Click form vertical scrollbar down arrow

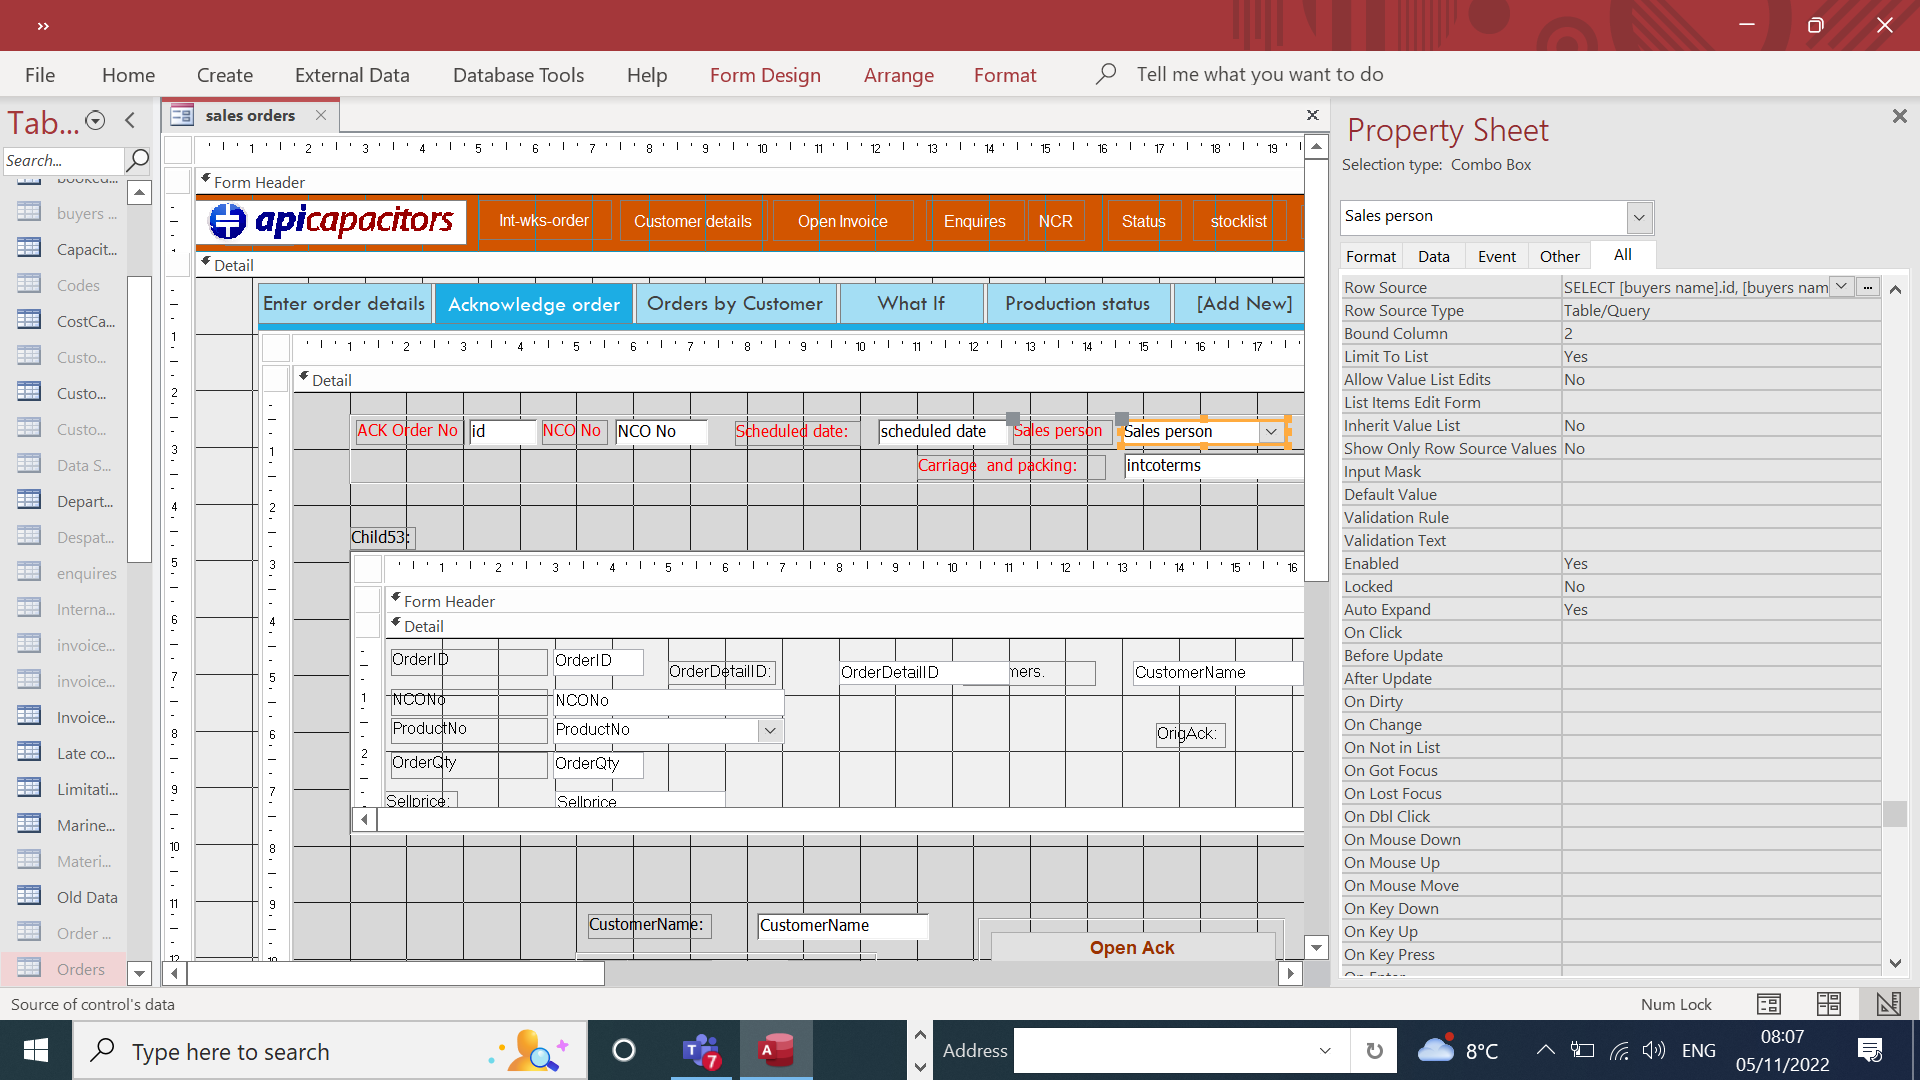1316,947
